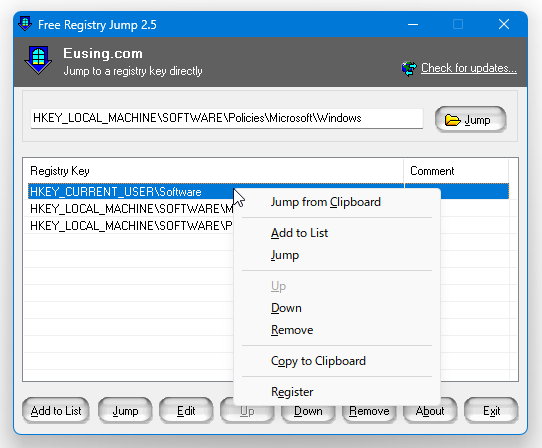
Task: Click the Eusing blue arrow logo
Action: click(38, 60)
